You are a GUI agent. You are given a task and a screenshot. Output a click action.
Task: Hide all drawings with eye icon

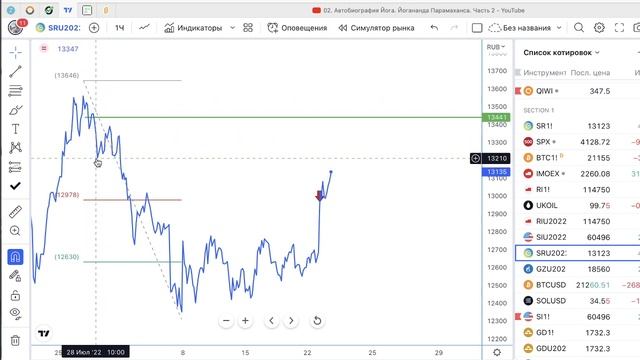point(16,313)
